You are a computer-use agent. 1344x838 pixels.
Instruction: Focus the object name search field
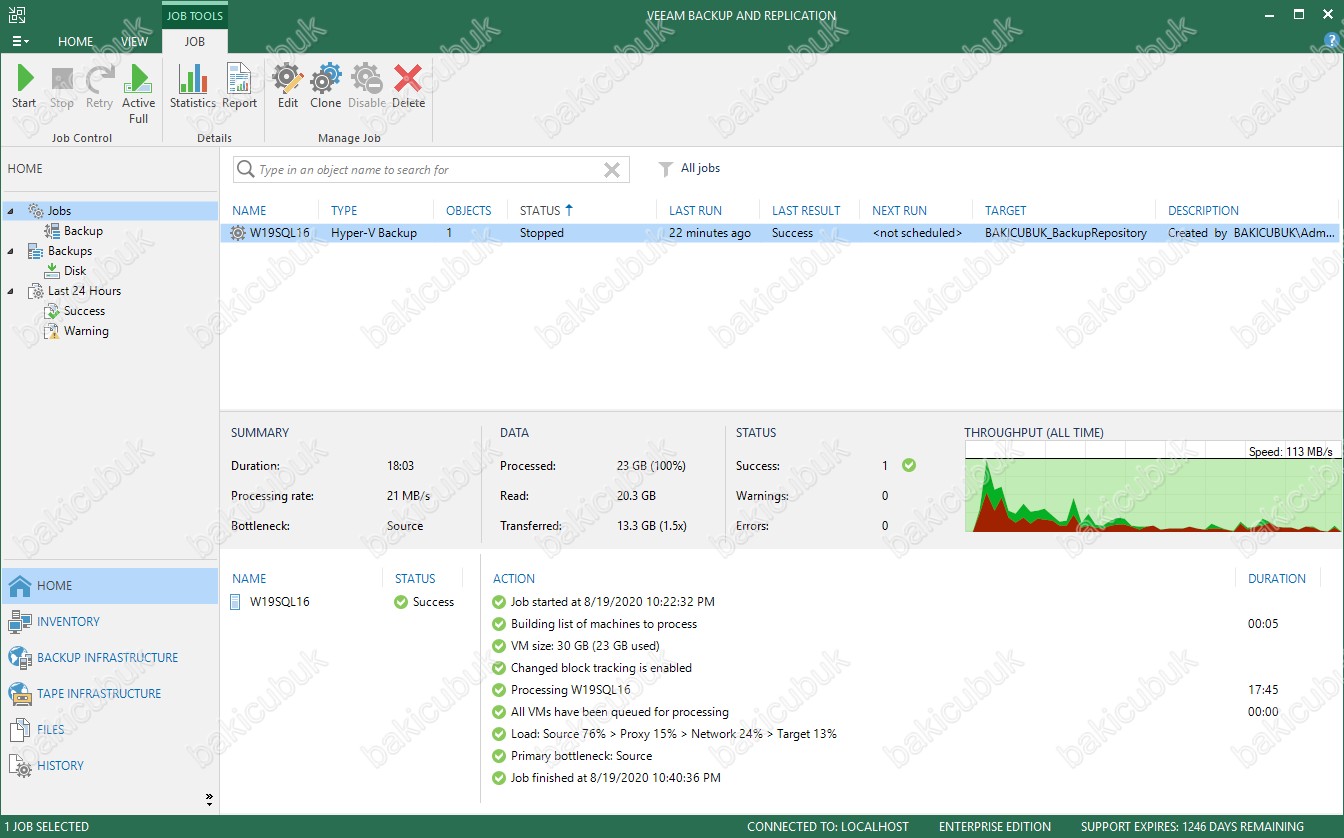[430, 170]
